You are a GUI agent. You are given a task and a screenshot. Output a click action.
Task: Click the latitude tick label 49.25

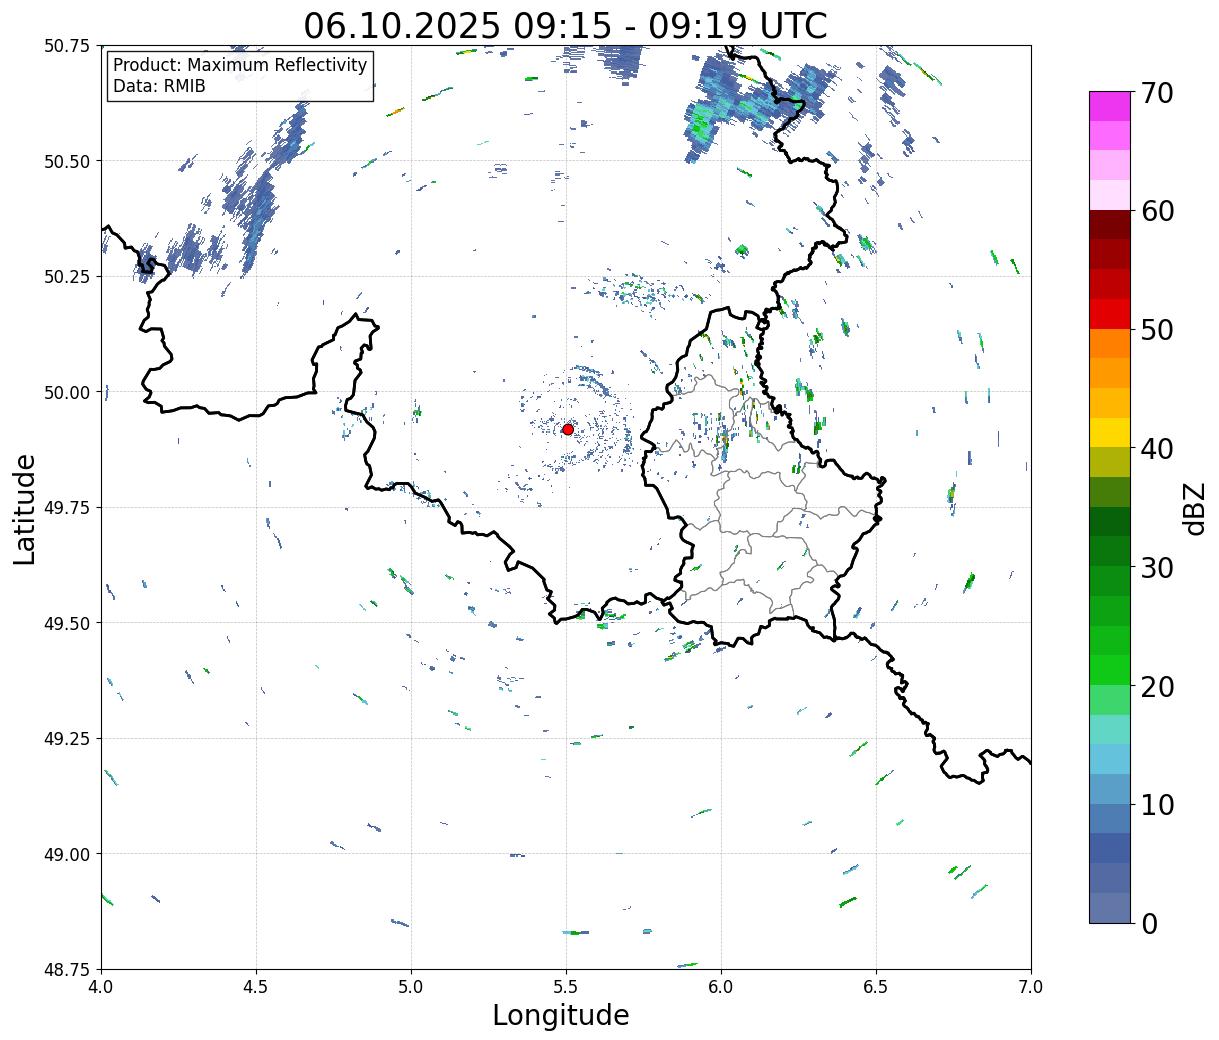(x=67, y=739)
